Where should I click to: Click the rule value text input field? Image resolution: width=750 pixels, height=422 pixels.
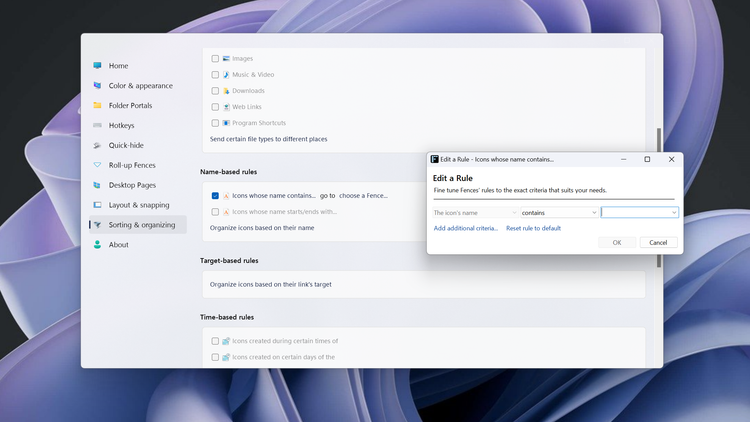pyautogui.click(x=635, y=213)
